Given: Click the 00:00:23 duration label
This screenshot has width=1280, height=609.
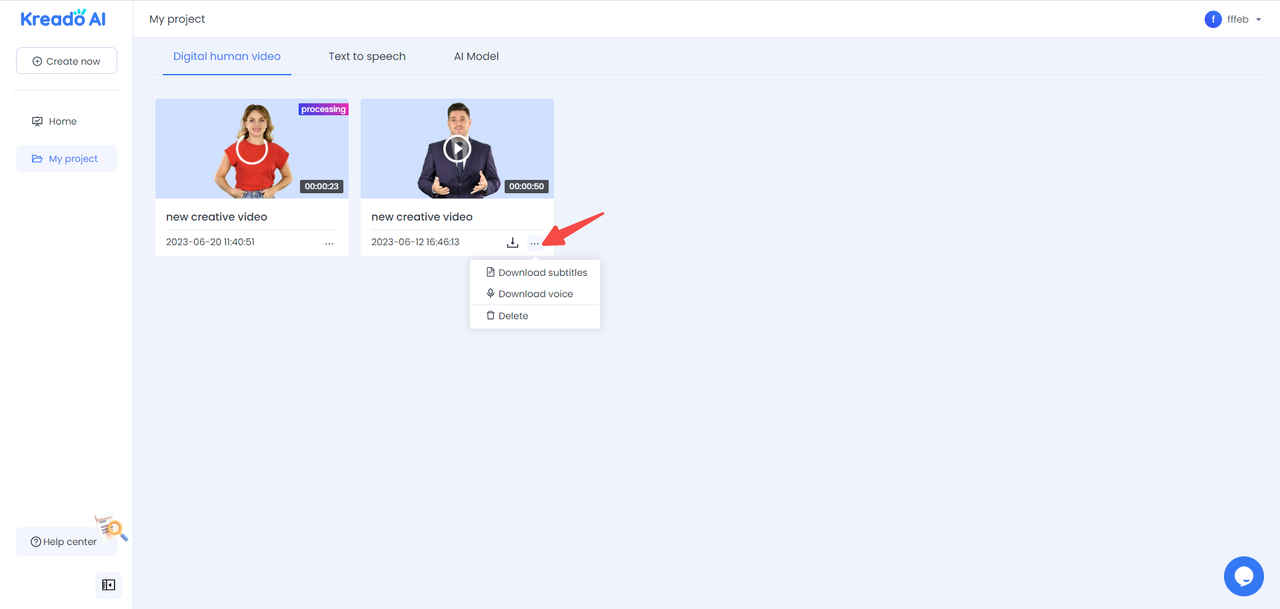Looking at the screenshot, I should [322, 186].
